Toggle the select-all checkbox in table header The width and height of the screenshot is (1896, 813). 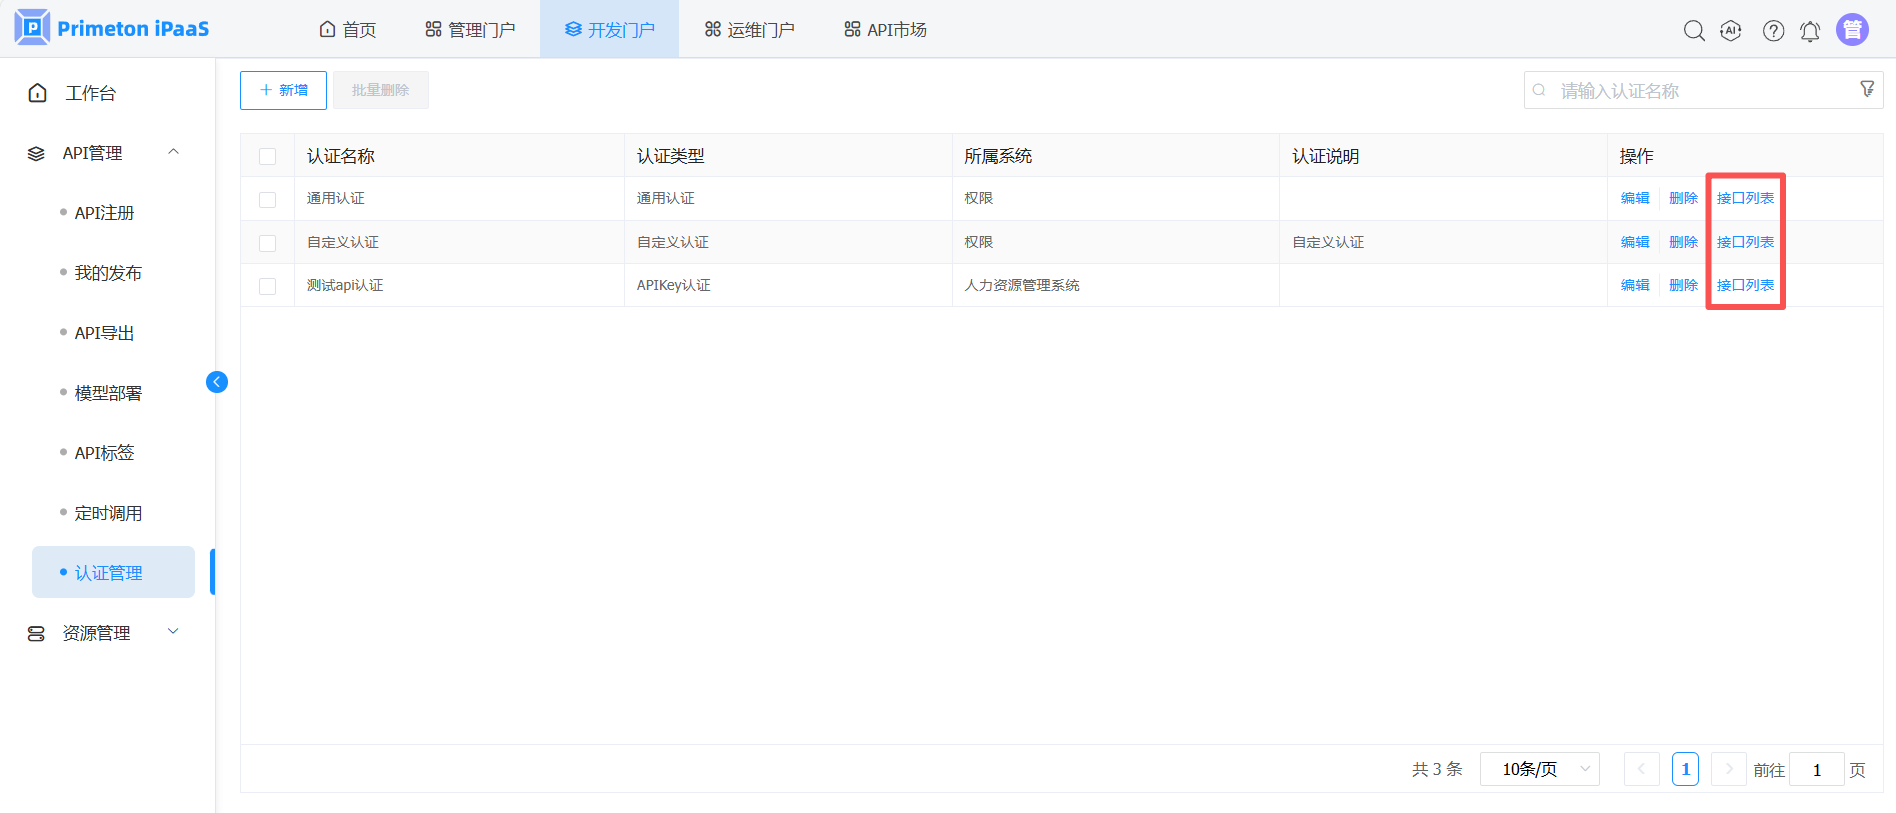coord(267,156)
